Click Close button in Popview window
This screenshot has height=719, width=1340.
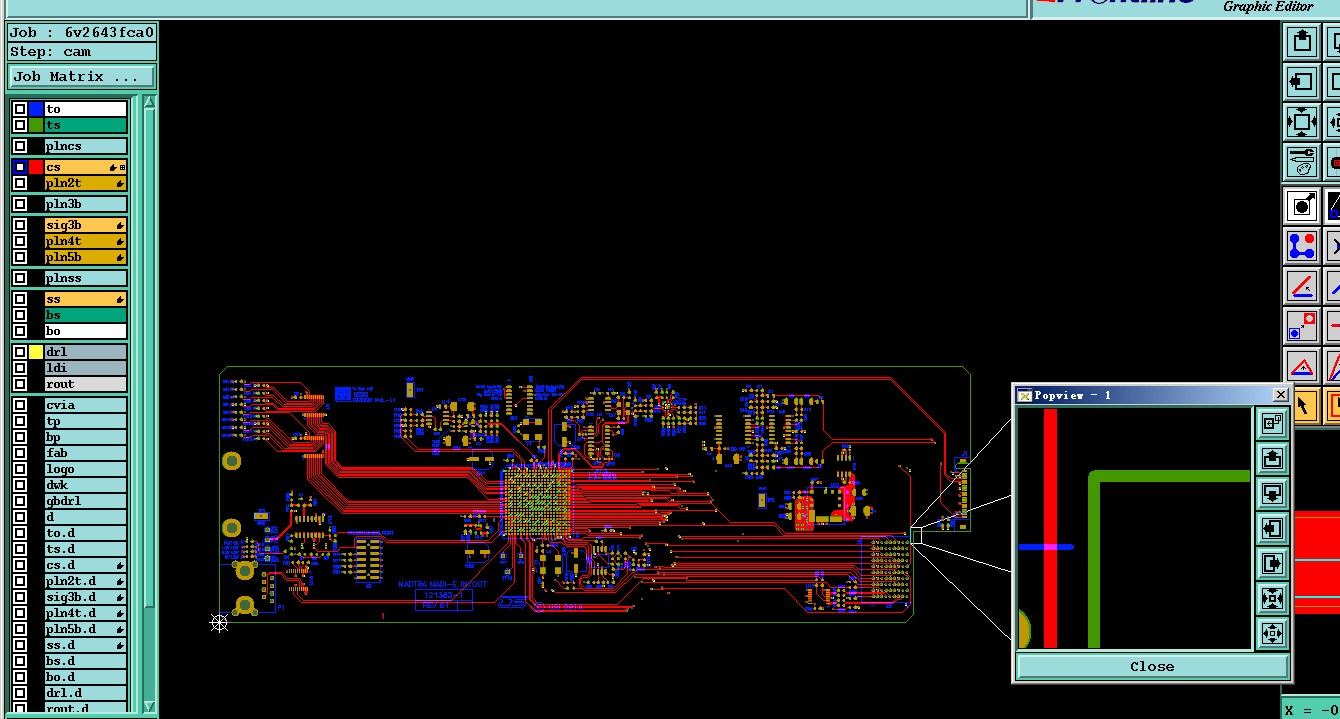click(1152, 666)
